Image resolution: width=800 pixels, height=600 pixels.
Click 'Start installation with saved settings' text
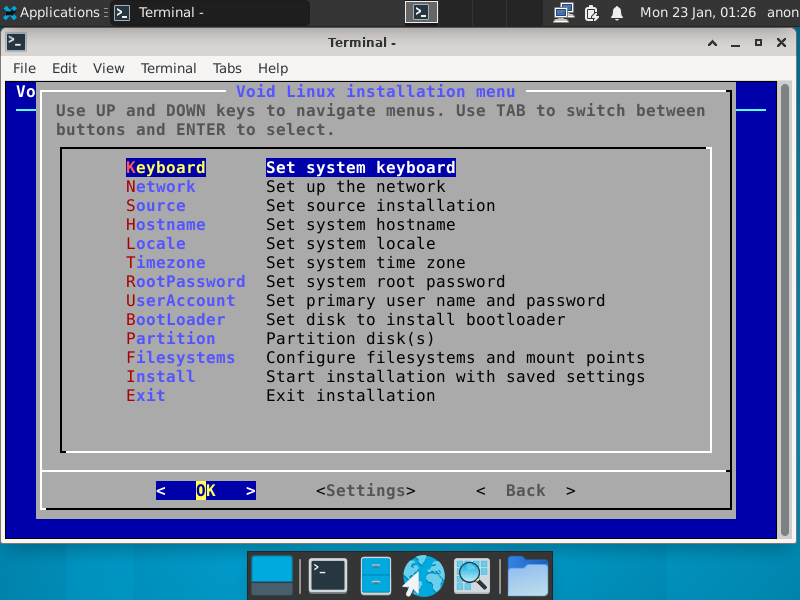point(456,377)
